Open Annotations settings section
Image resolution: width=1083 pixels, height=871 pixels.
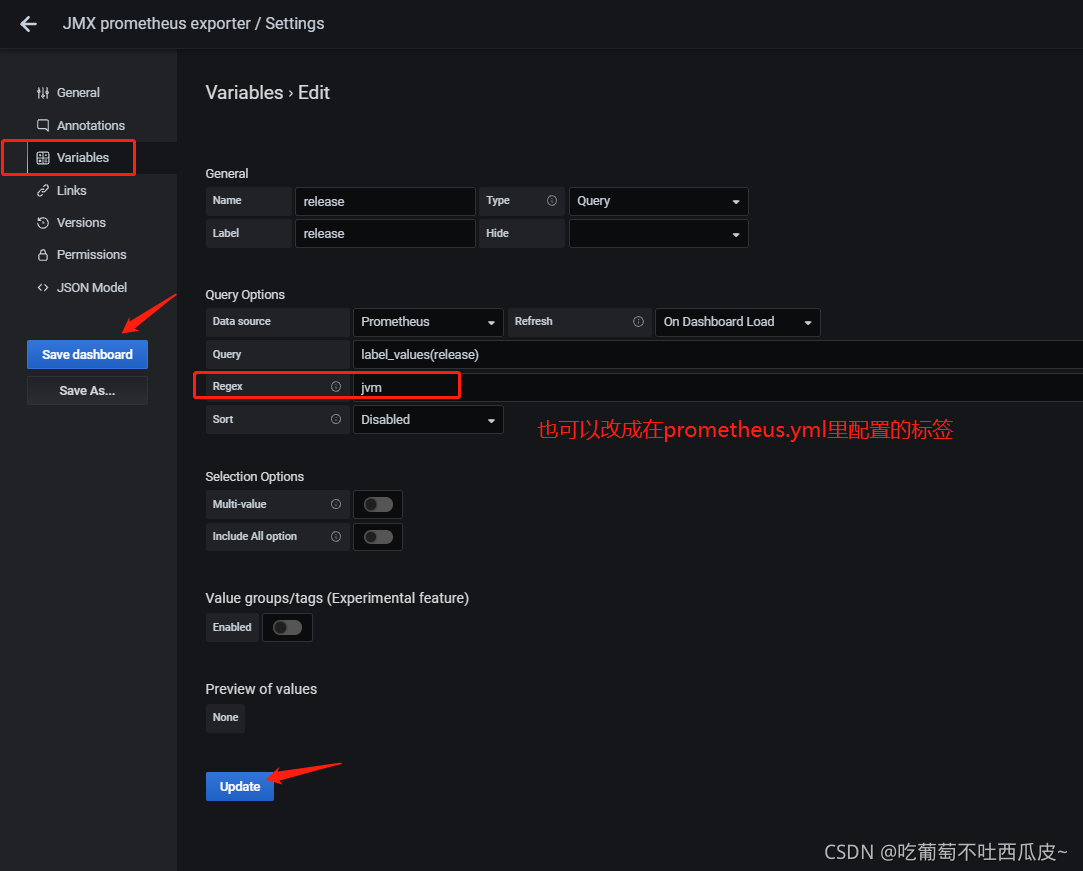pos(90,125)
